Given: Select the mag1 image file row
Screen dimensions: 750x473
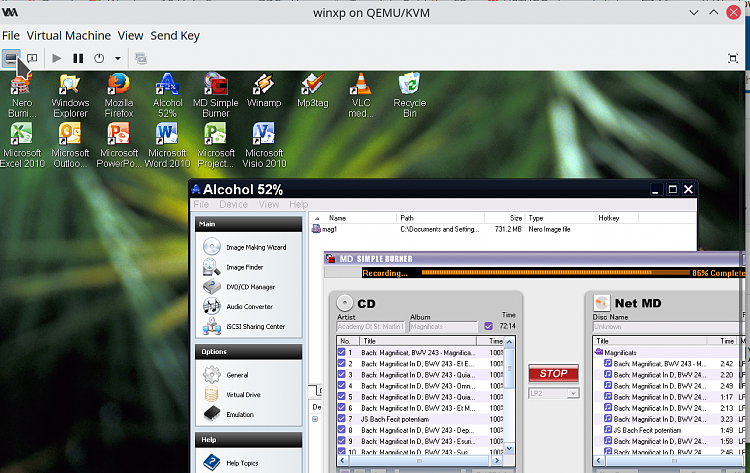Looking at the screenshot, I should pos(502,229).
